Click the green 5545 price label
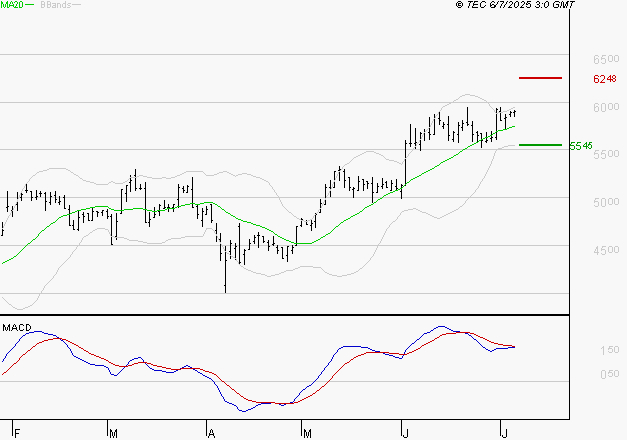The width and height of the screenshot is (627, 440). (x=580, y=146)
